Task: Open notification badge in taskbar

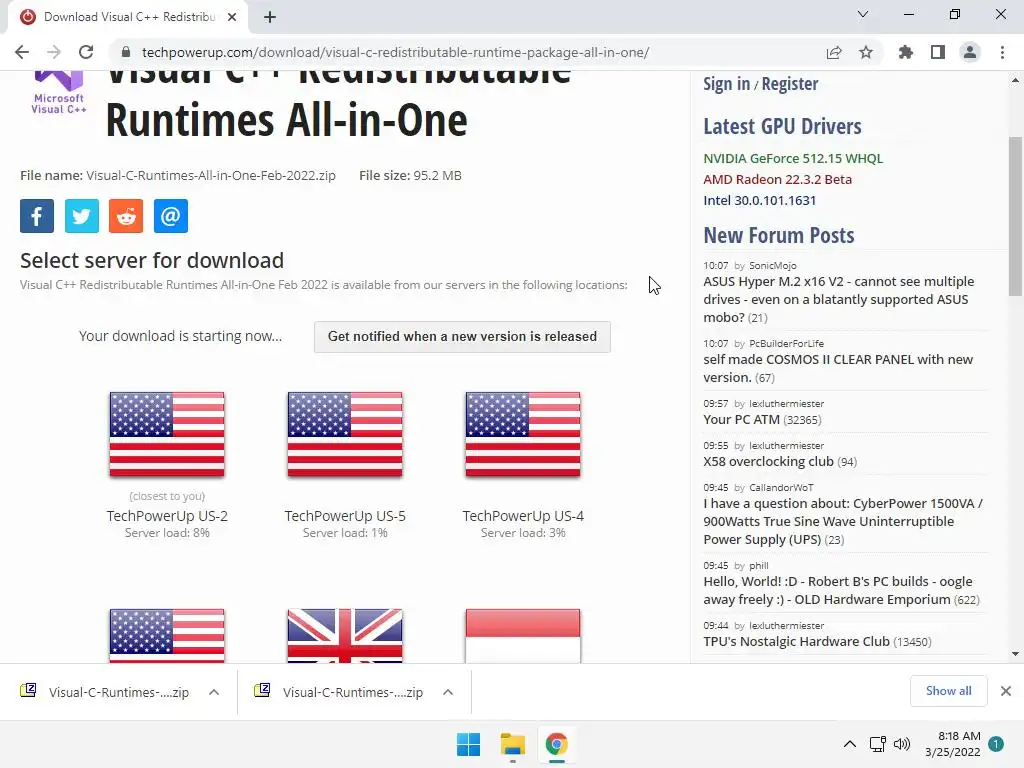Action: pyautogui.click(x=995, y=744)
